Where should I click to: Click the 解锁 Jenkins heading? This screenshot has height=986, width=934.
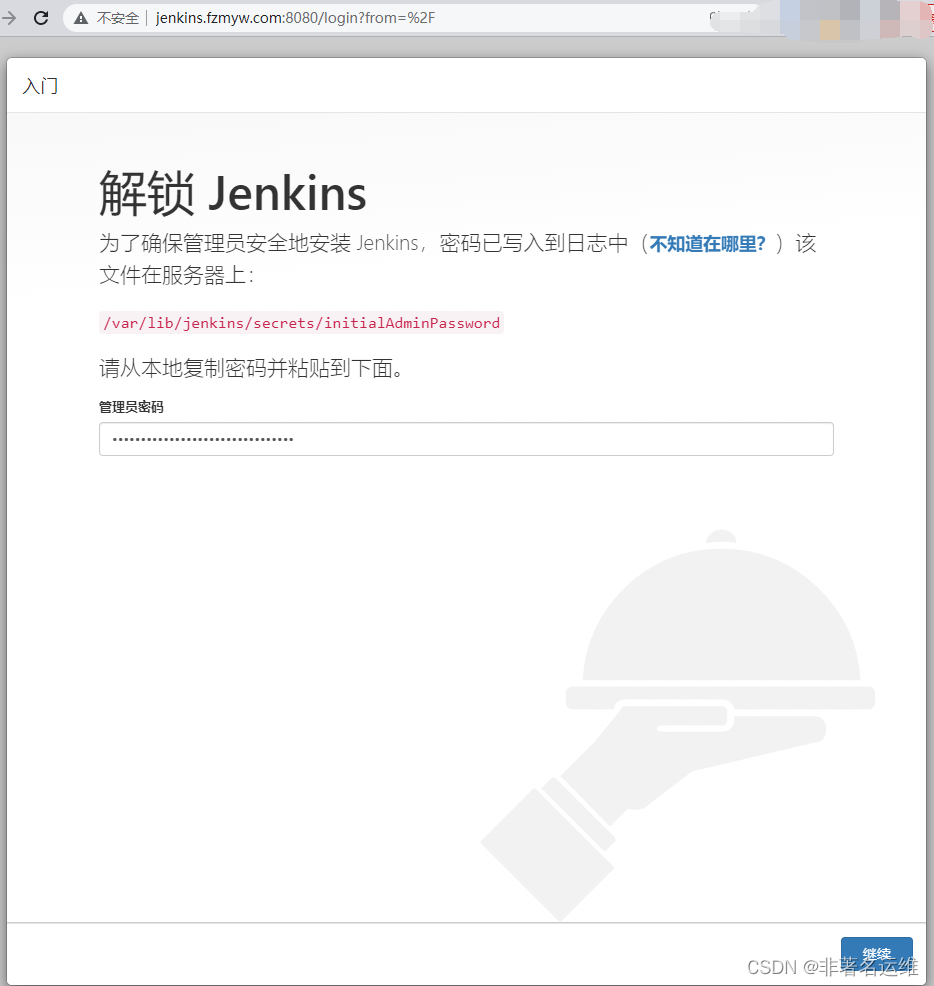233,193
